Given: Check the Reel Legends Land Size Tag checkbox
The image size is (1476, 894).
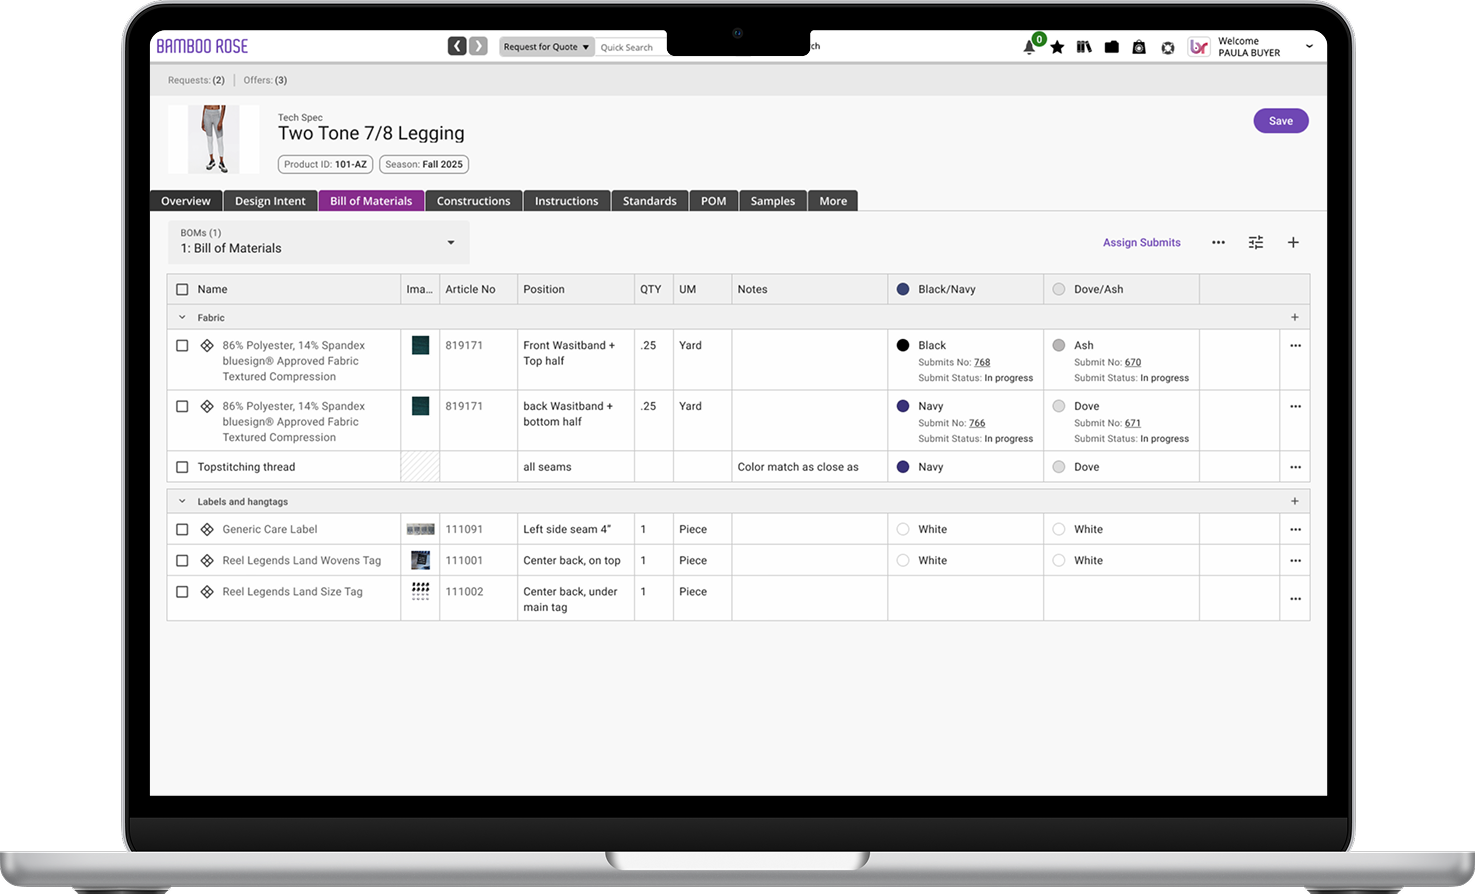Looking at the screenshot, I should point(182,591).
